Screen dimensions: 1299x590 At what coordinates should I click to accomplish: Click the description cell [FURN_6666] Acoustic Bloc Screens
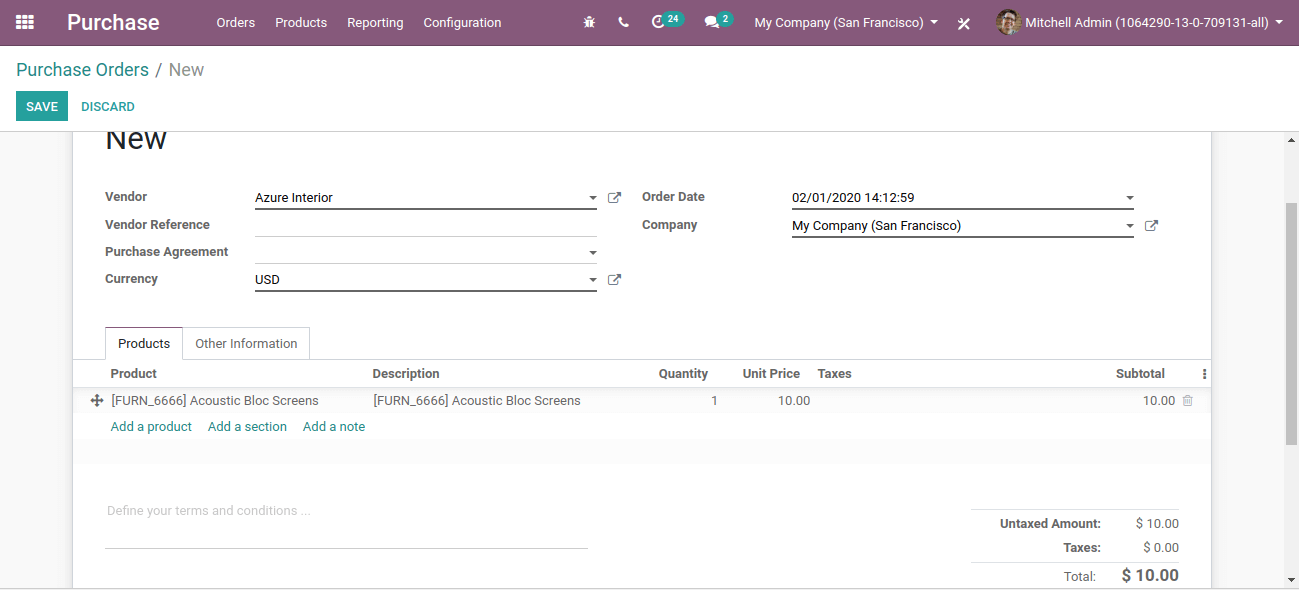[477, 401]
